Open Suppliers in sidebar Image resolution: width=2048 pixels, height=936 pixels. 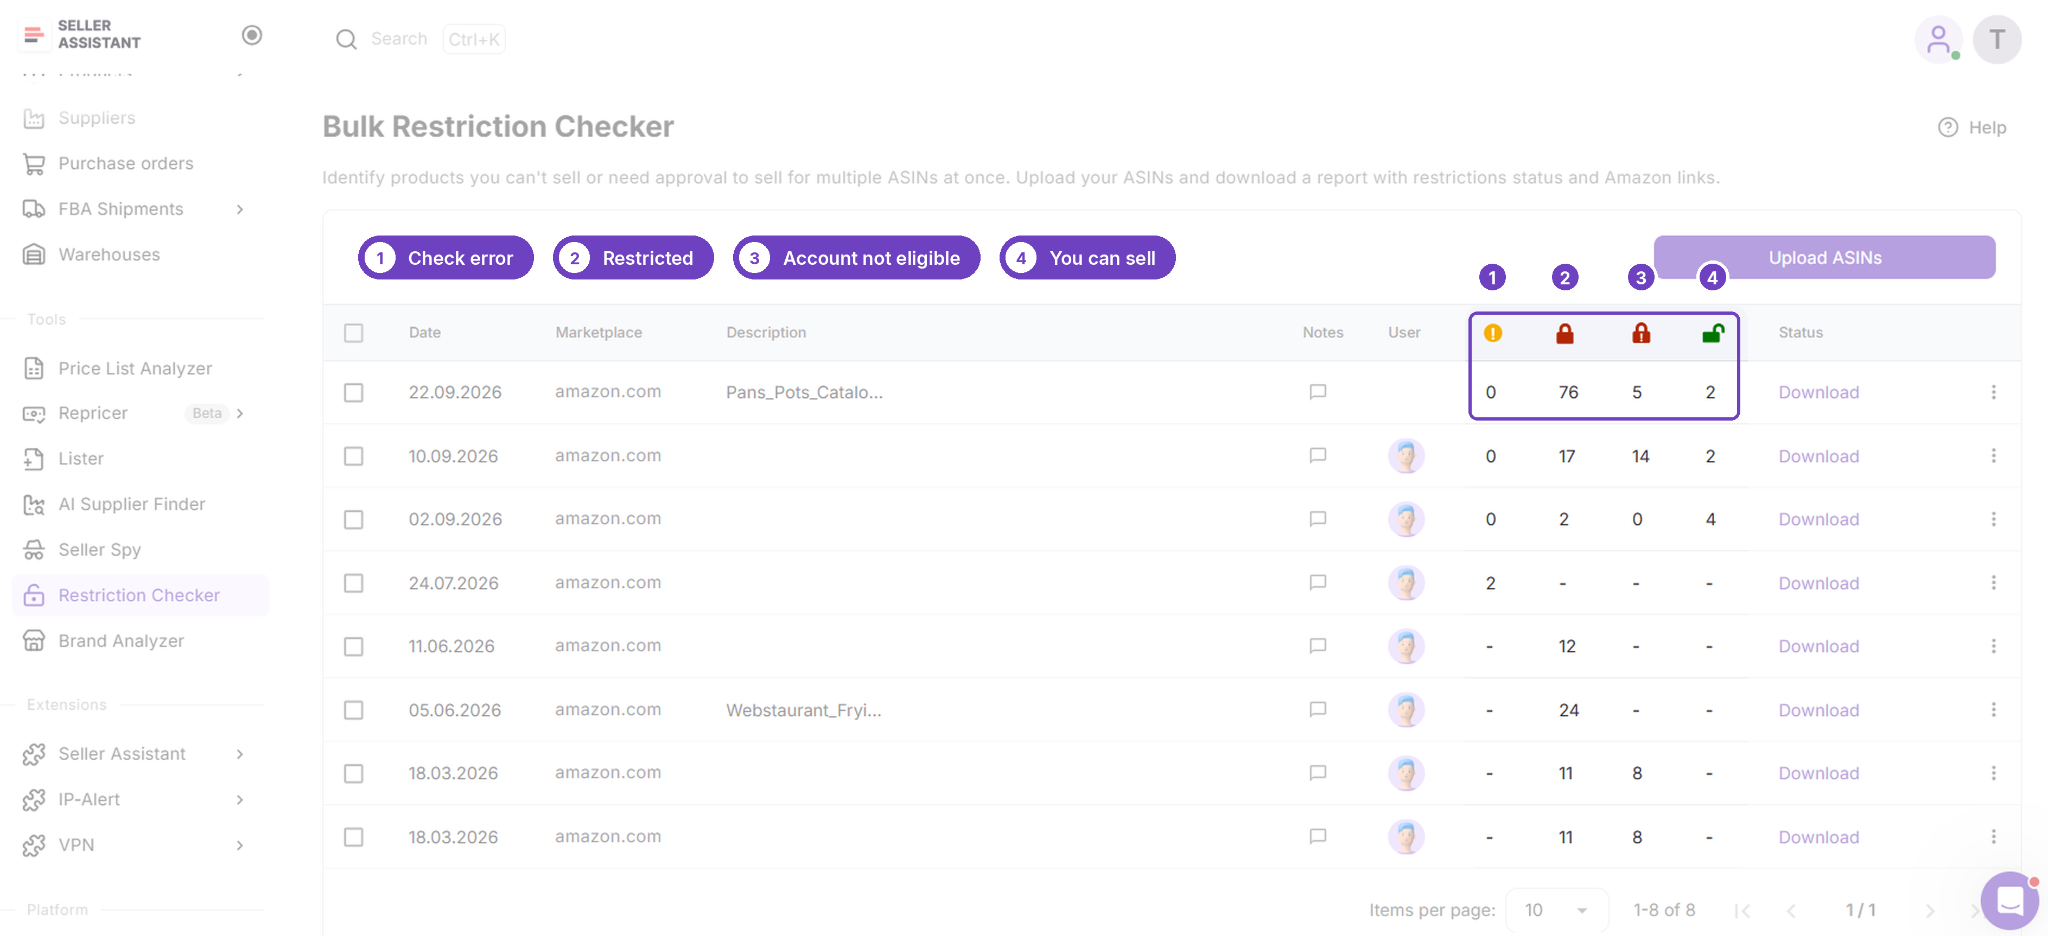click(x=96, y=118)
